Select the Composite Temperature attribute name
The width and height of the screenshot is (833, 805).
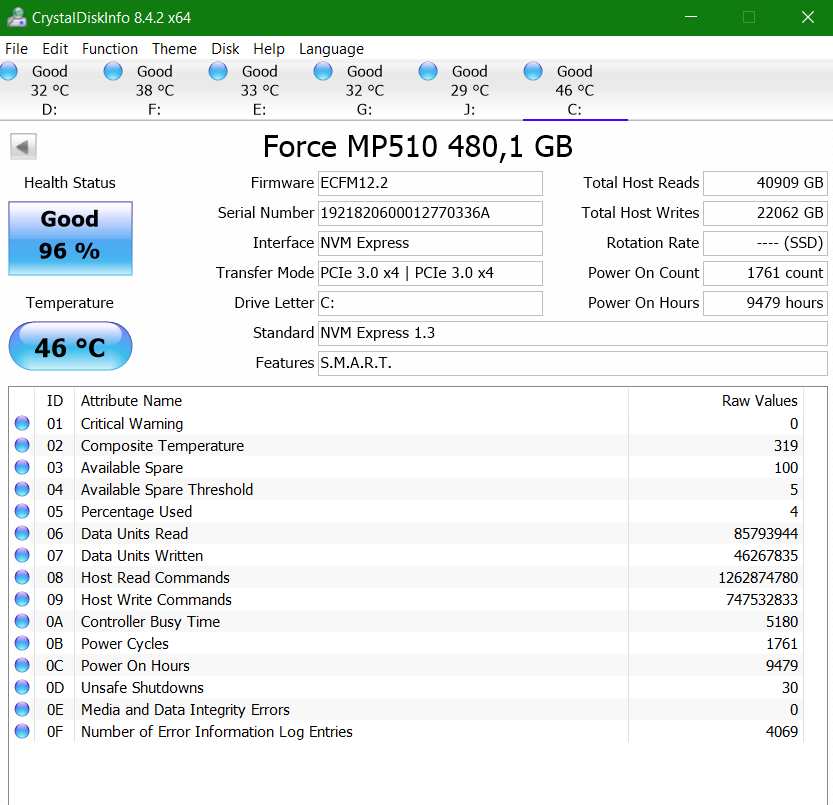[x=162, y=446]
